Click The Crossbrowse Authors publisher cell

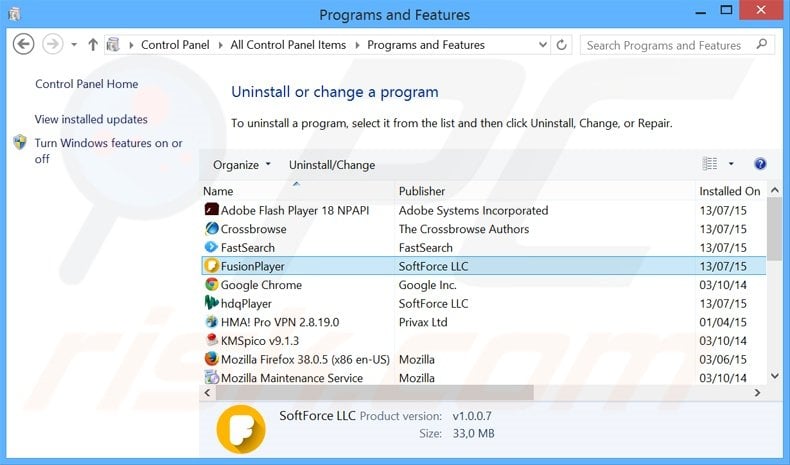464,229
